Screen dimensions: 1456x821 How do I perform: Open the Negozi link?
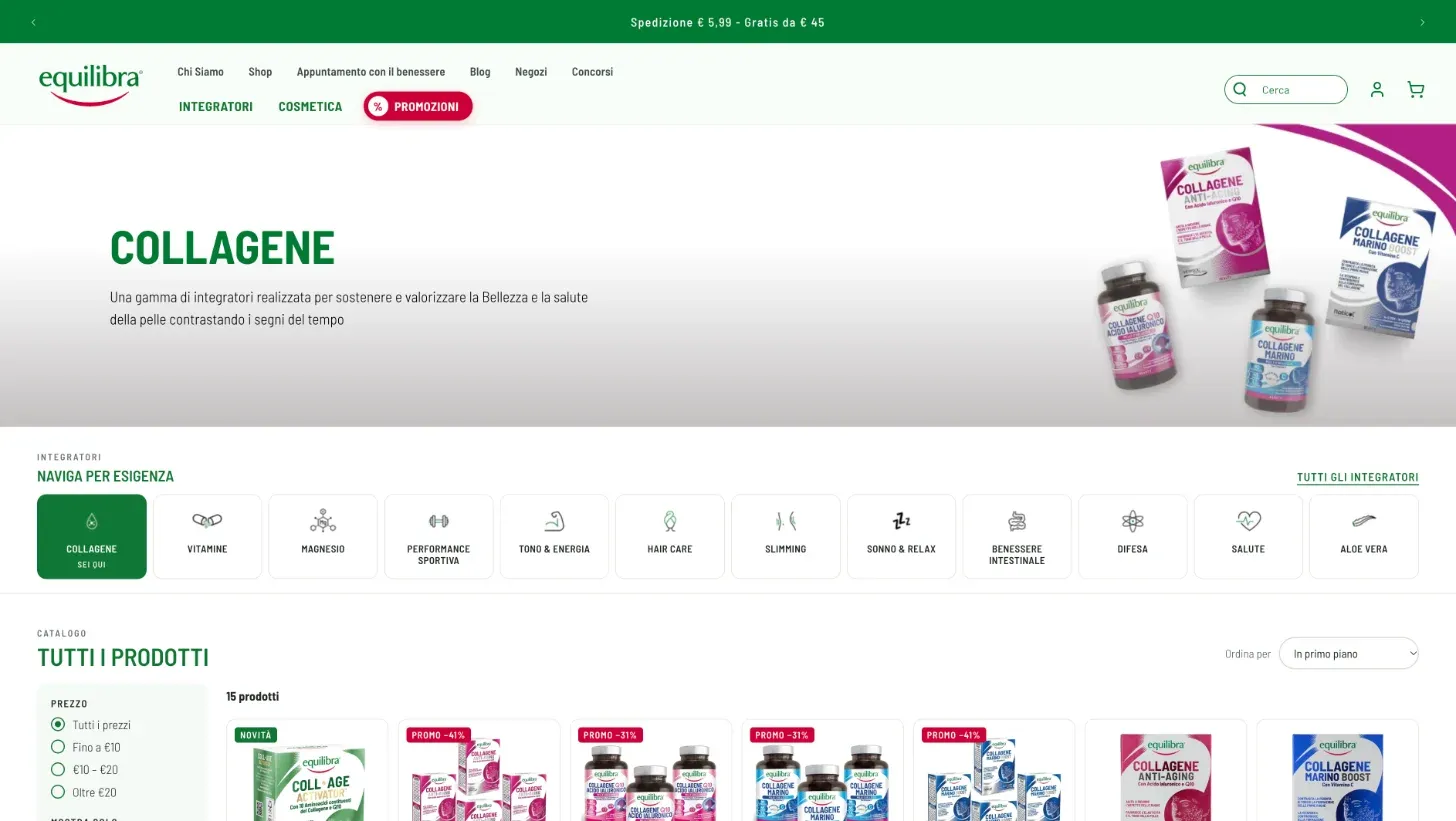(531, 72)
